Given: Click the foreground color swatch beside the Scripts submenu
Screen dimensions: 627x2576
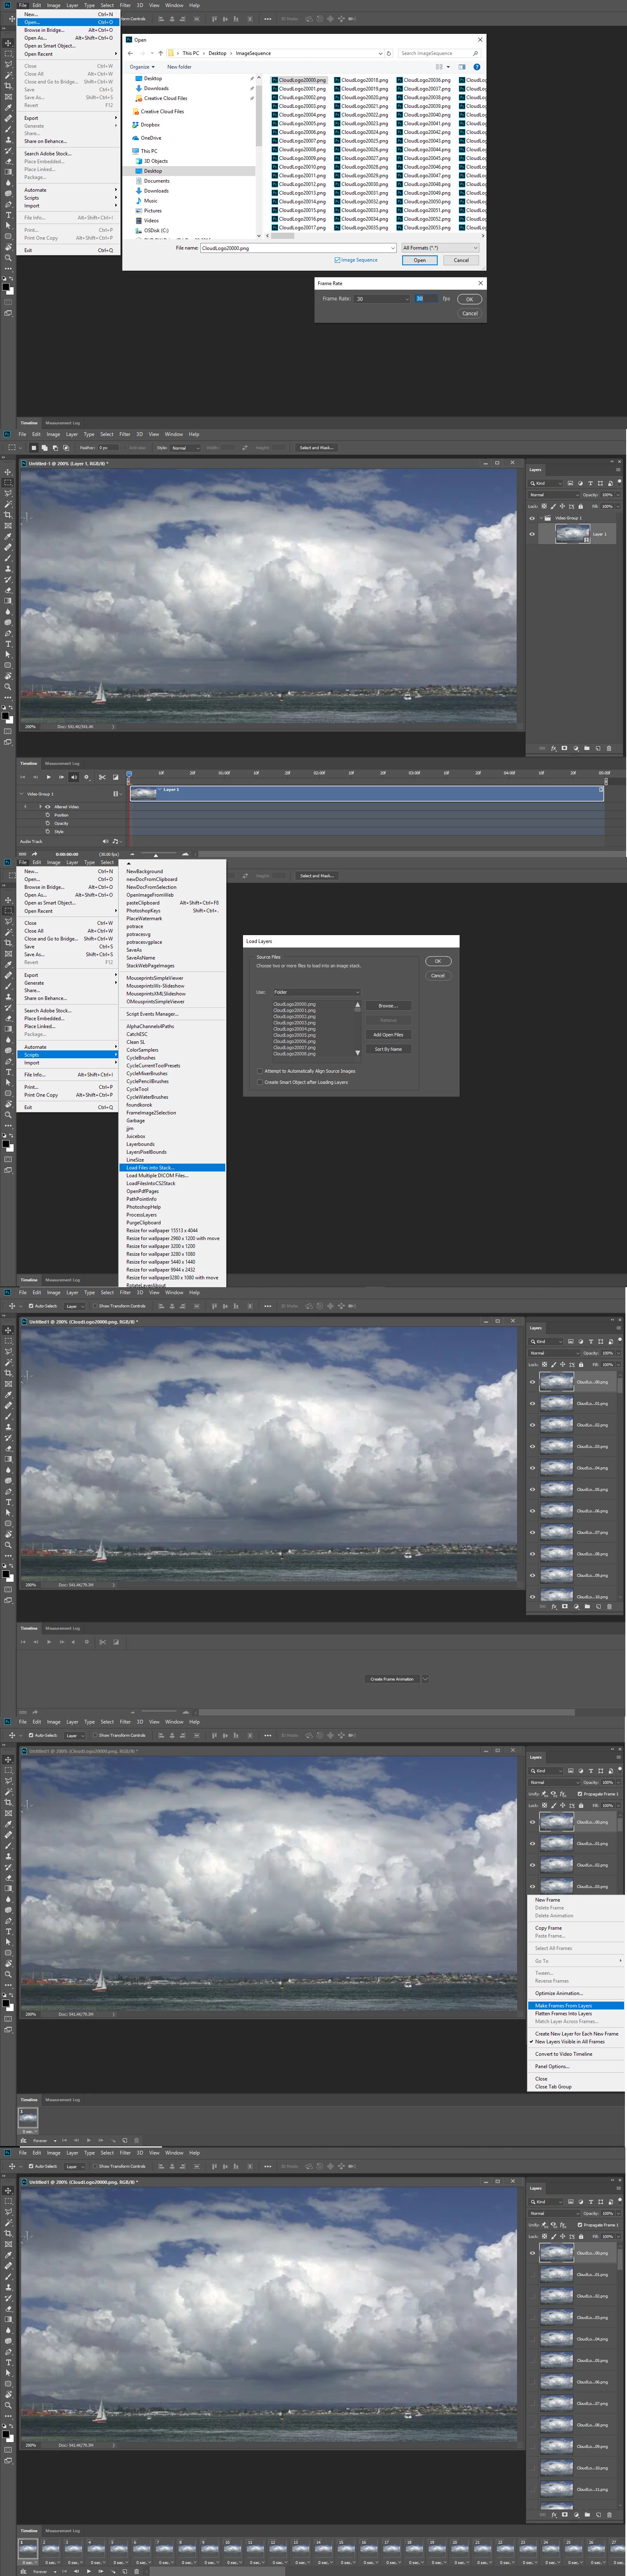Looking at the screenshot, I should pyautogui.click(x=6, y=1144).
